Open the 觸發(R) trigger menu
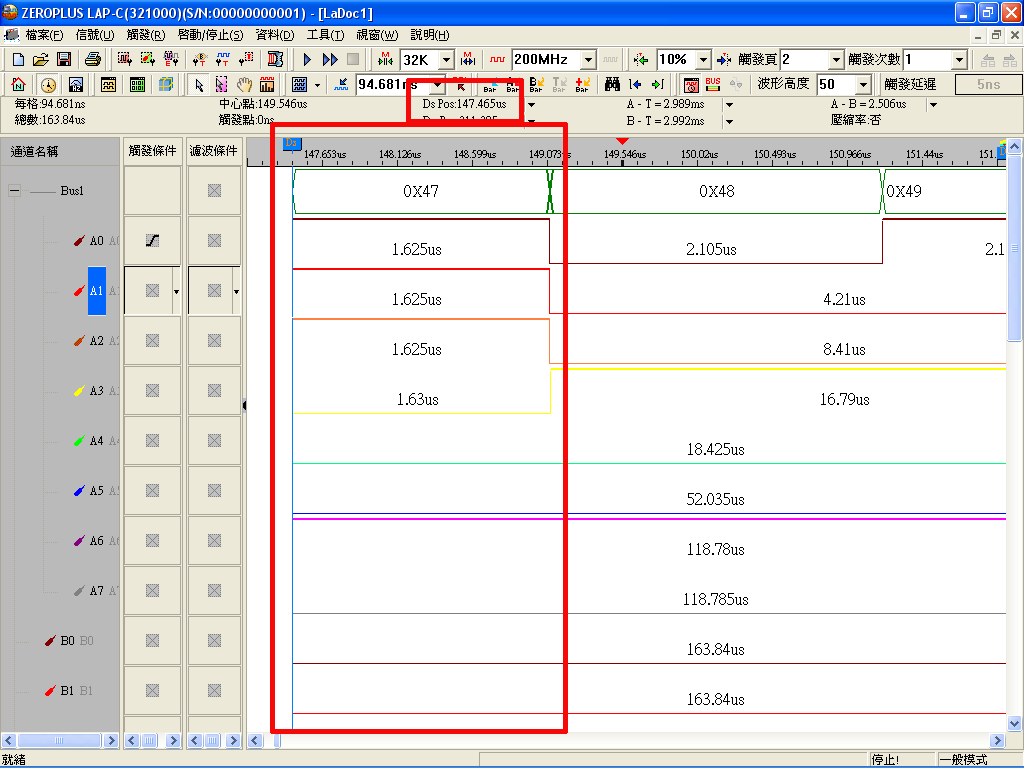The width and height of the screenshot is (1024, 768). [x=146, y=35]
